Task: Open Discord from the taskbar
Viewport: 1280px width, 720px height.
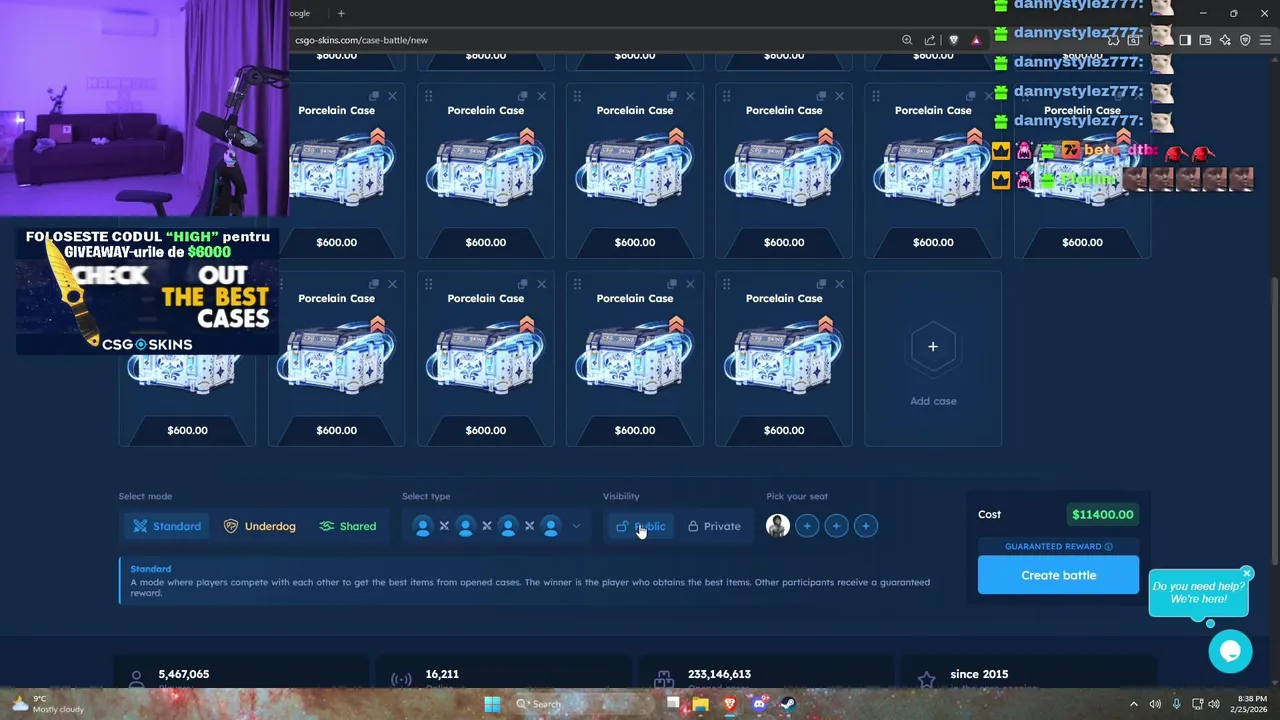Action: 759,704
